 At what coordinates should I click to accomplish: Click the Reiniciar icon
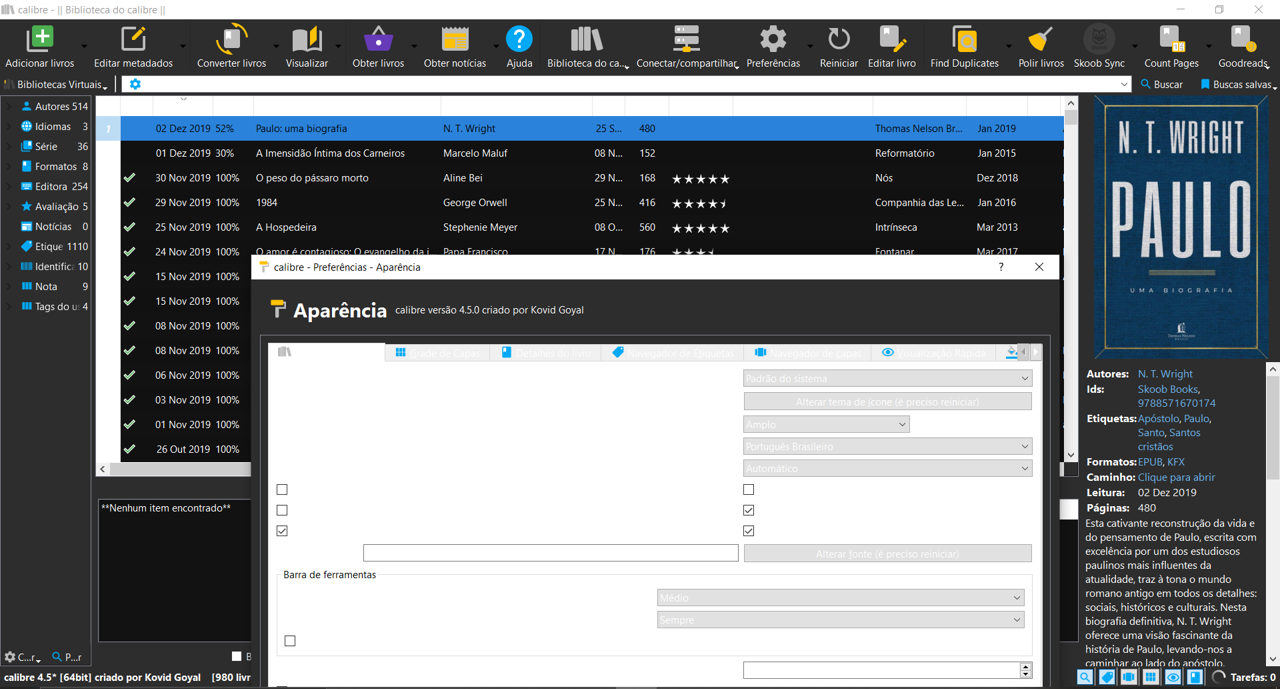pos(838,40)
